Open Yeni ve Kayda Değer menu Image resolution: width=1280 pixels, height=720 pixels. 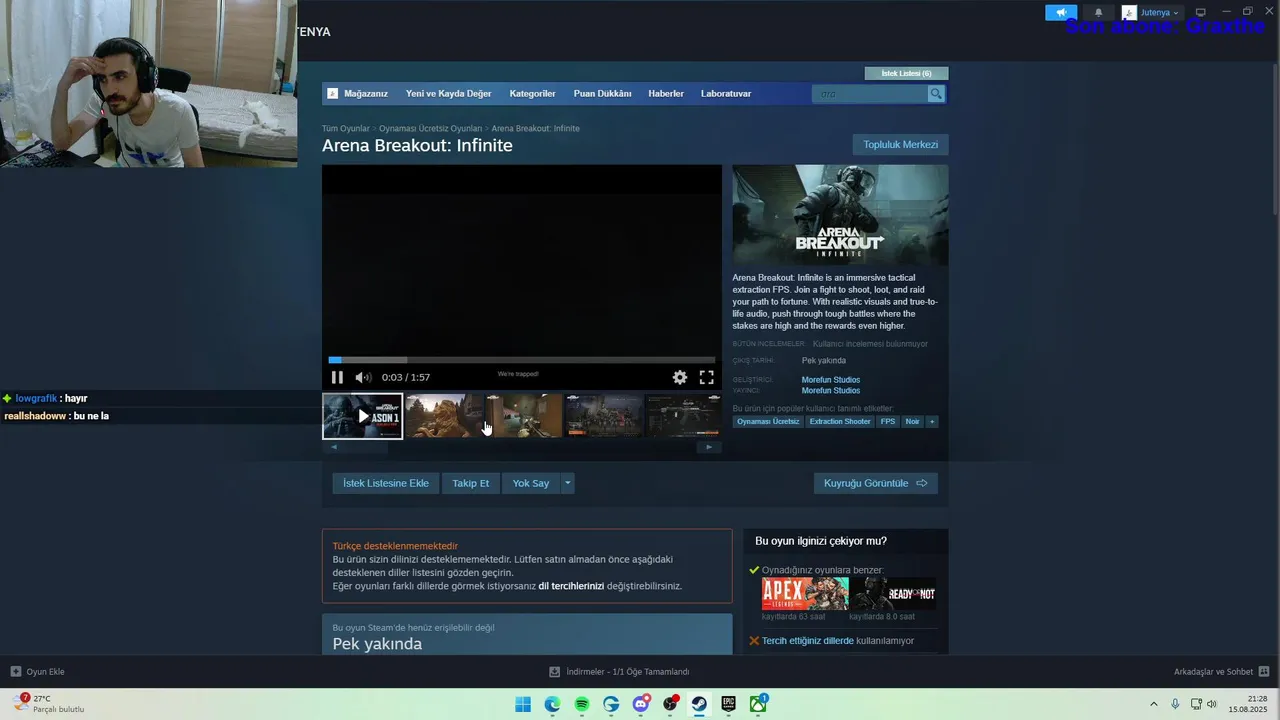point(448,94)
